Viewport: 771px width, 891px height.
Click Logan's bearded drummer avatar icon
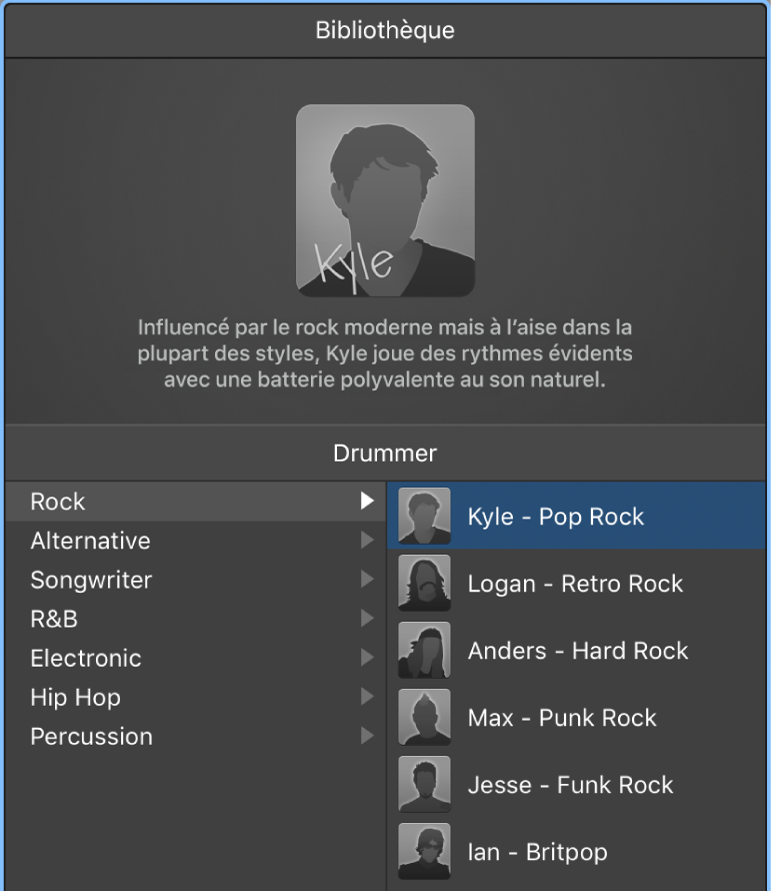click(x=424, y=583)
